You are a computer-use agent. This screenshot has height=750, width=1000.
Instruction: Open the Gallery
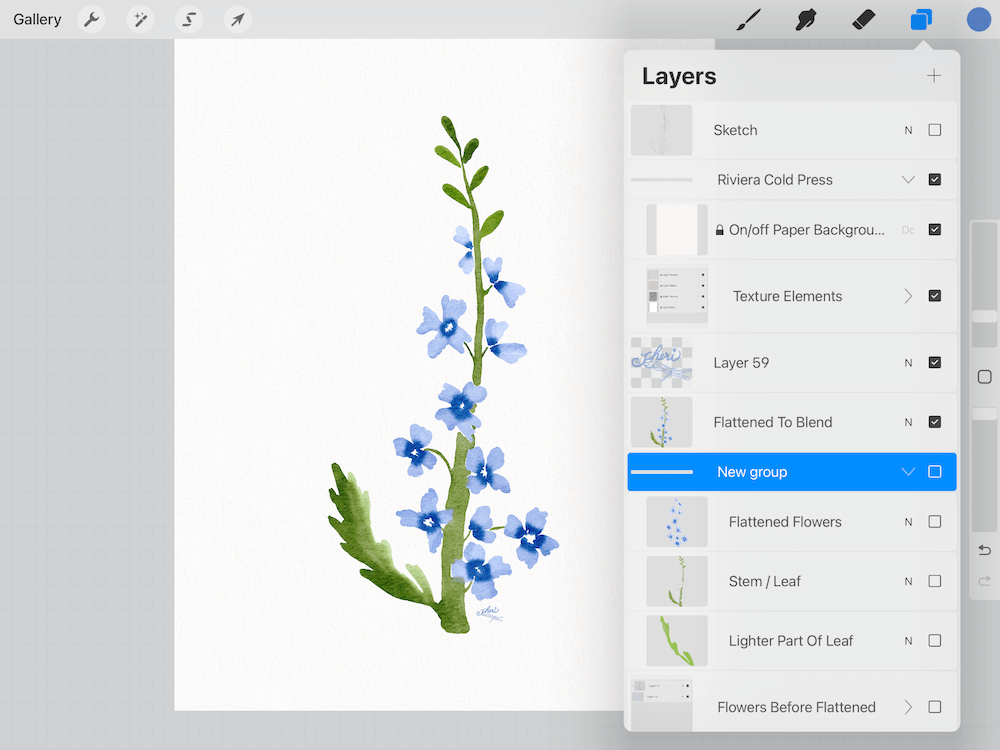(37, 18)
